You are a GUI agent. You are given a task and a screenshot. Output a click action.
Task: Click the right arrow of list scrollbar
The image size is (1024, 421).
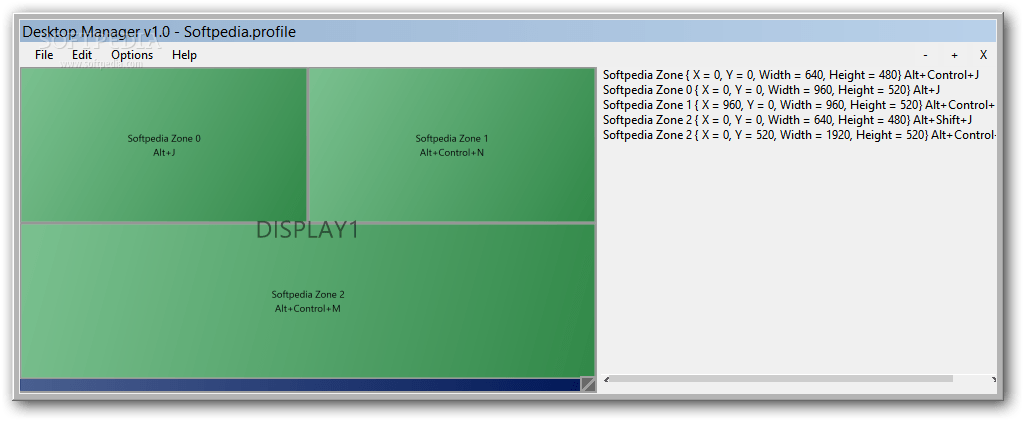coord(993,379)
